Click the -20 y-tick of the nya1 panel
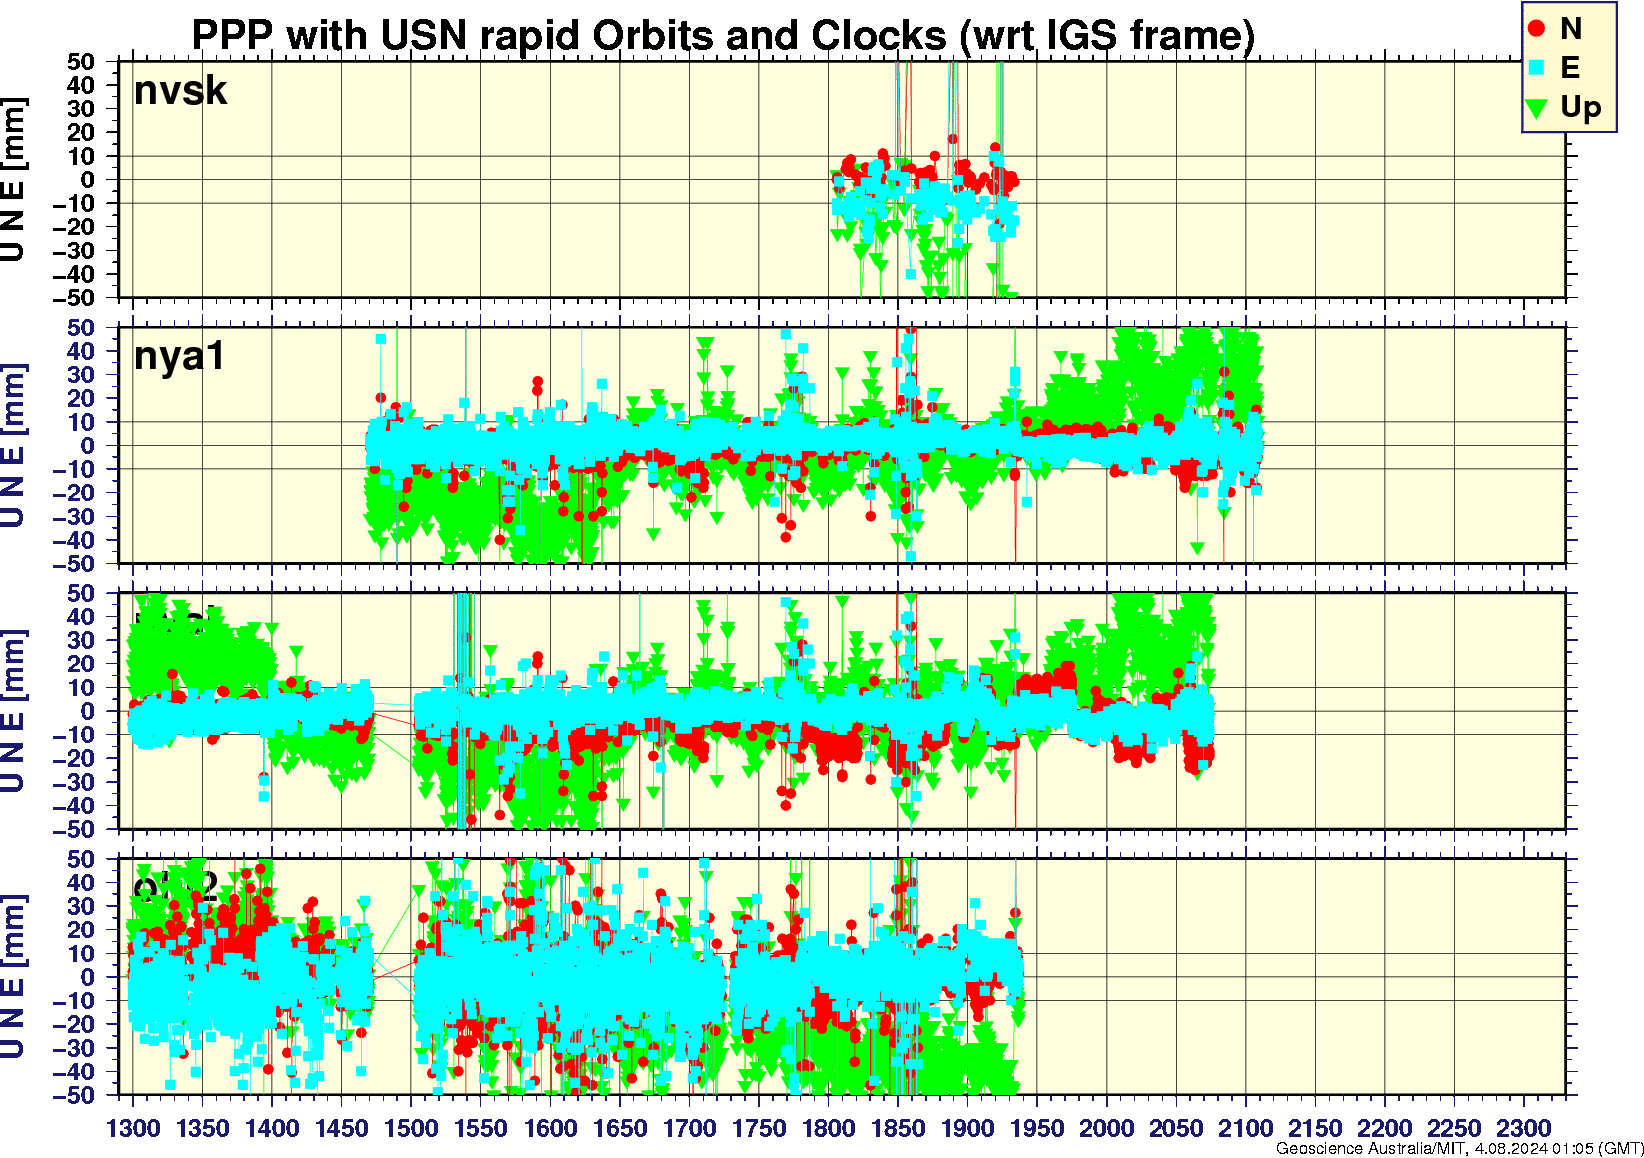Image resolution: width=1644 pixels, height=1158 pixels. pyautogui.click(x=75, y=493)
